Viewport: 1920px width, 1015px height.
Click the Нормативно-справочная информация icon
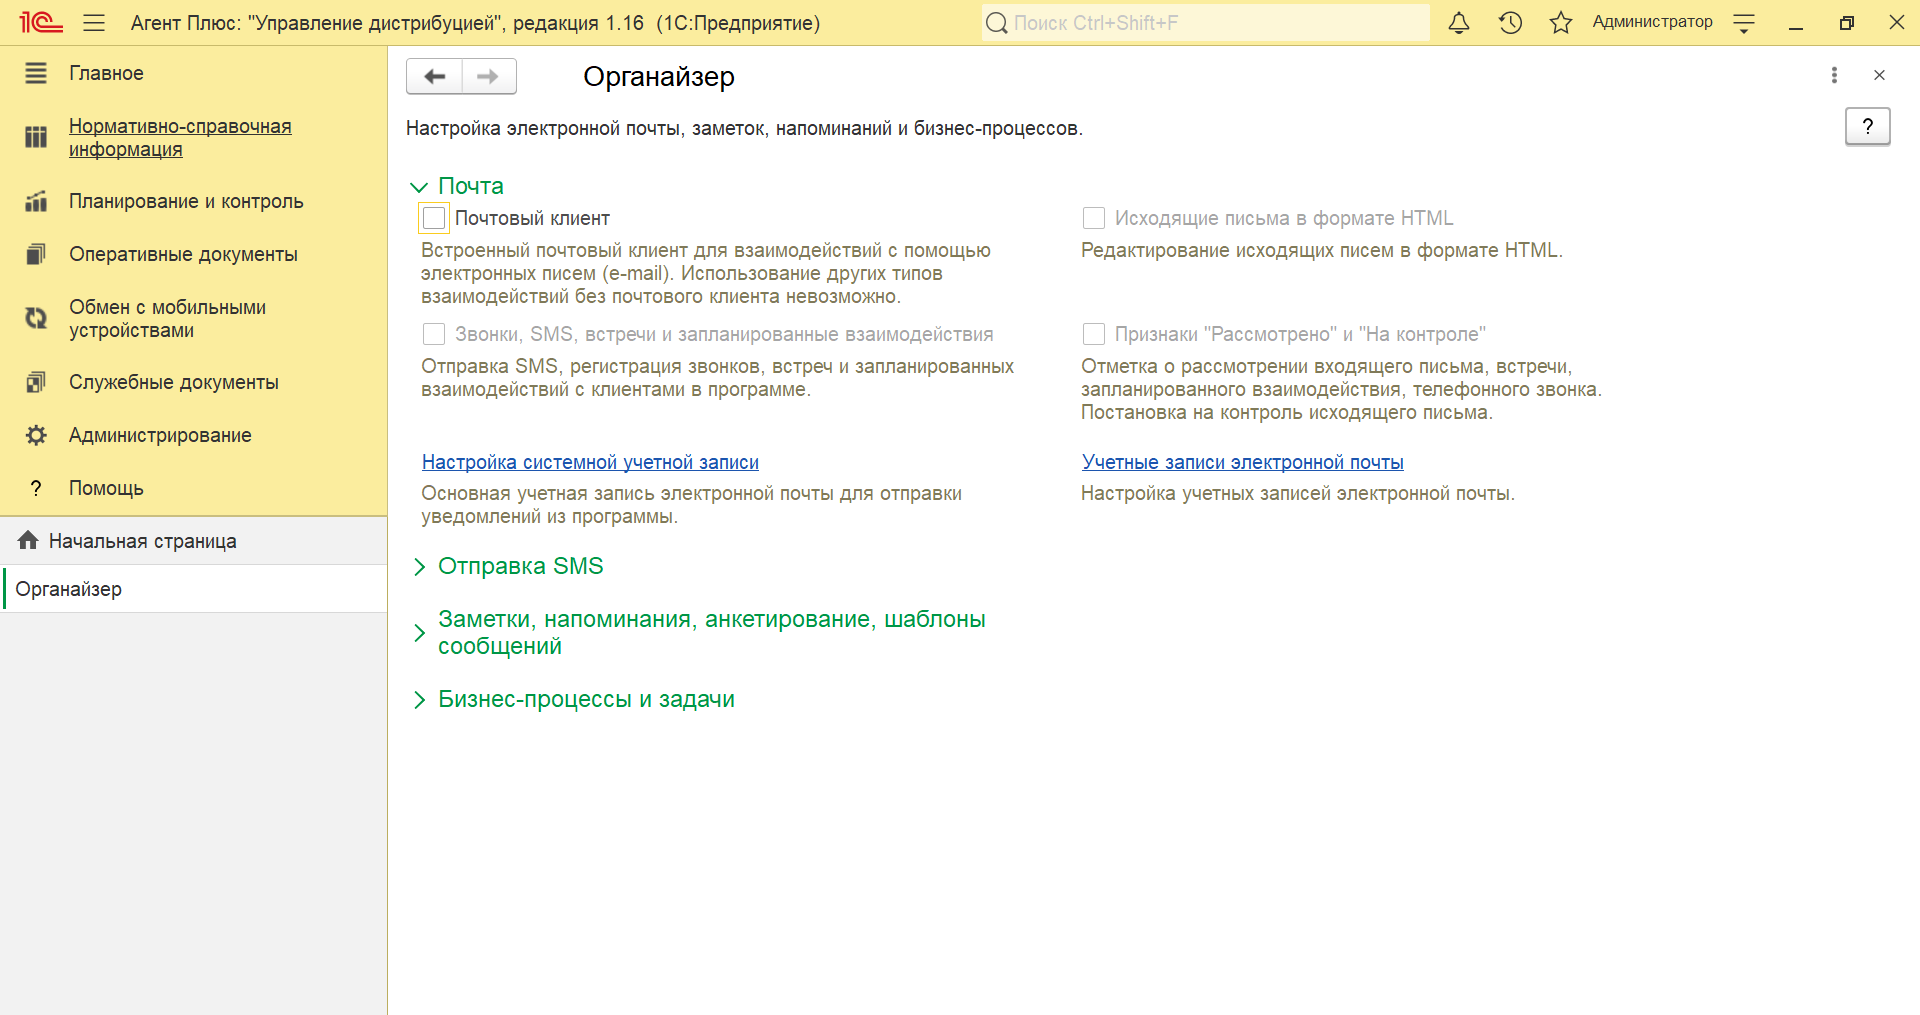pyautogui.click(x=36, y=137)
